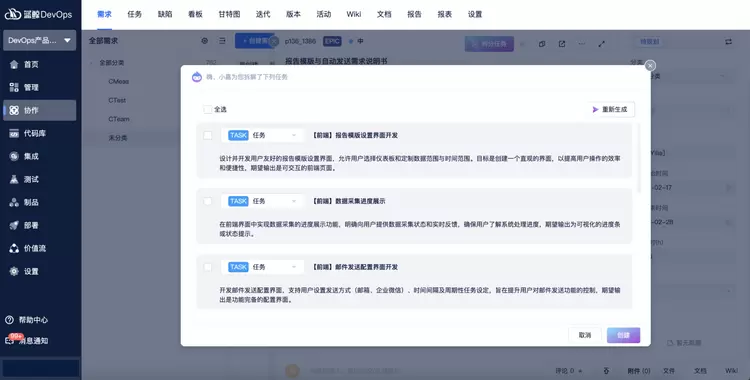Close the task breakdown dialog with X
Viewport: 750px width, 380px height.
650,66
